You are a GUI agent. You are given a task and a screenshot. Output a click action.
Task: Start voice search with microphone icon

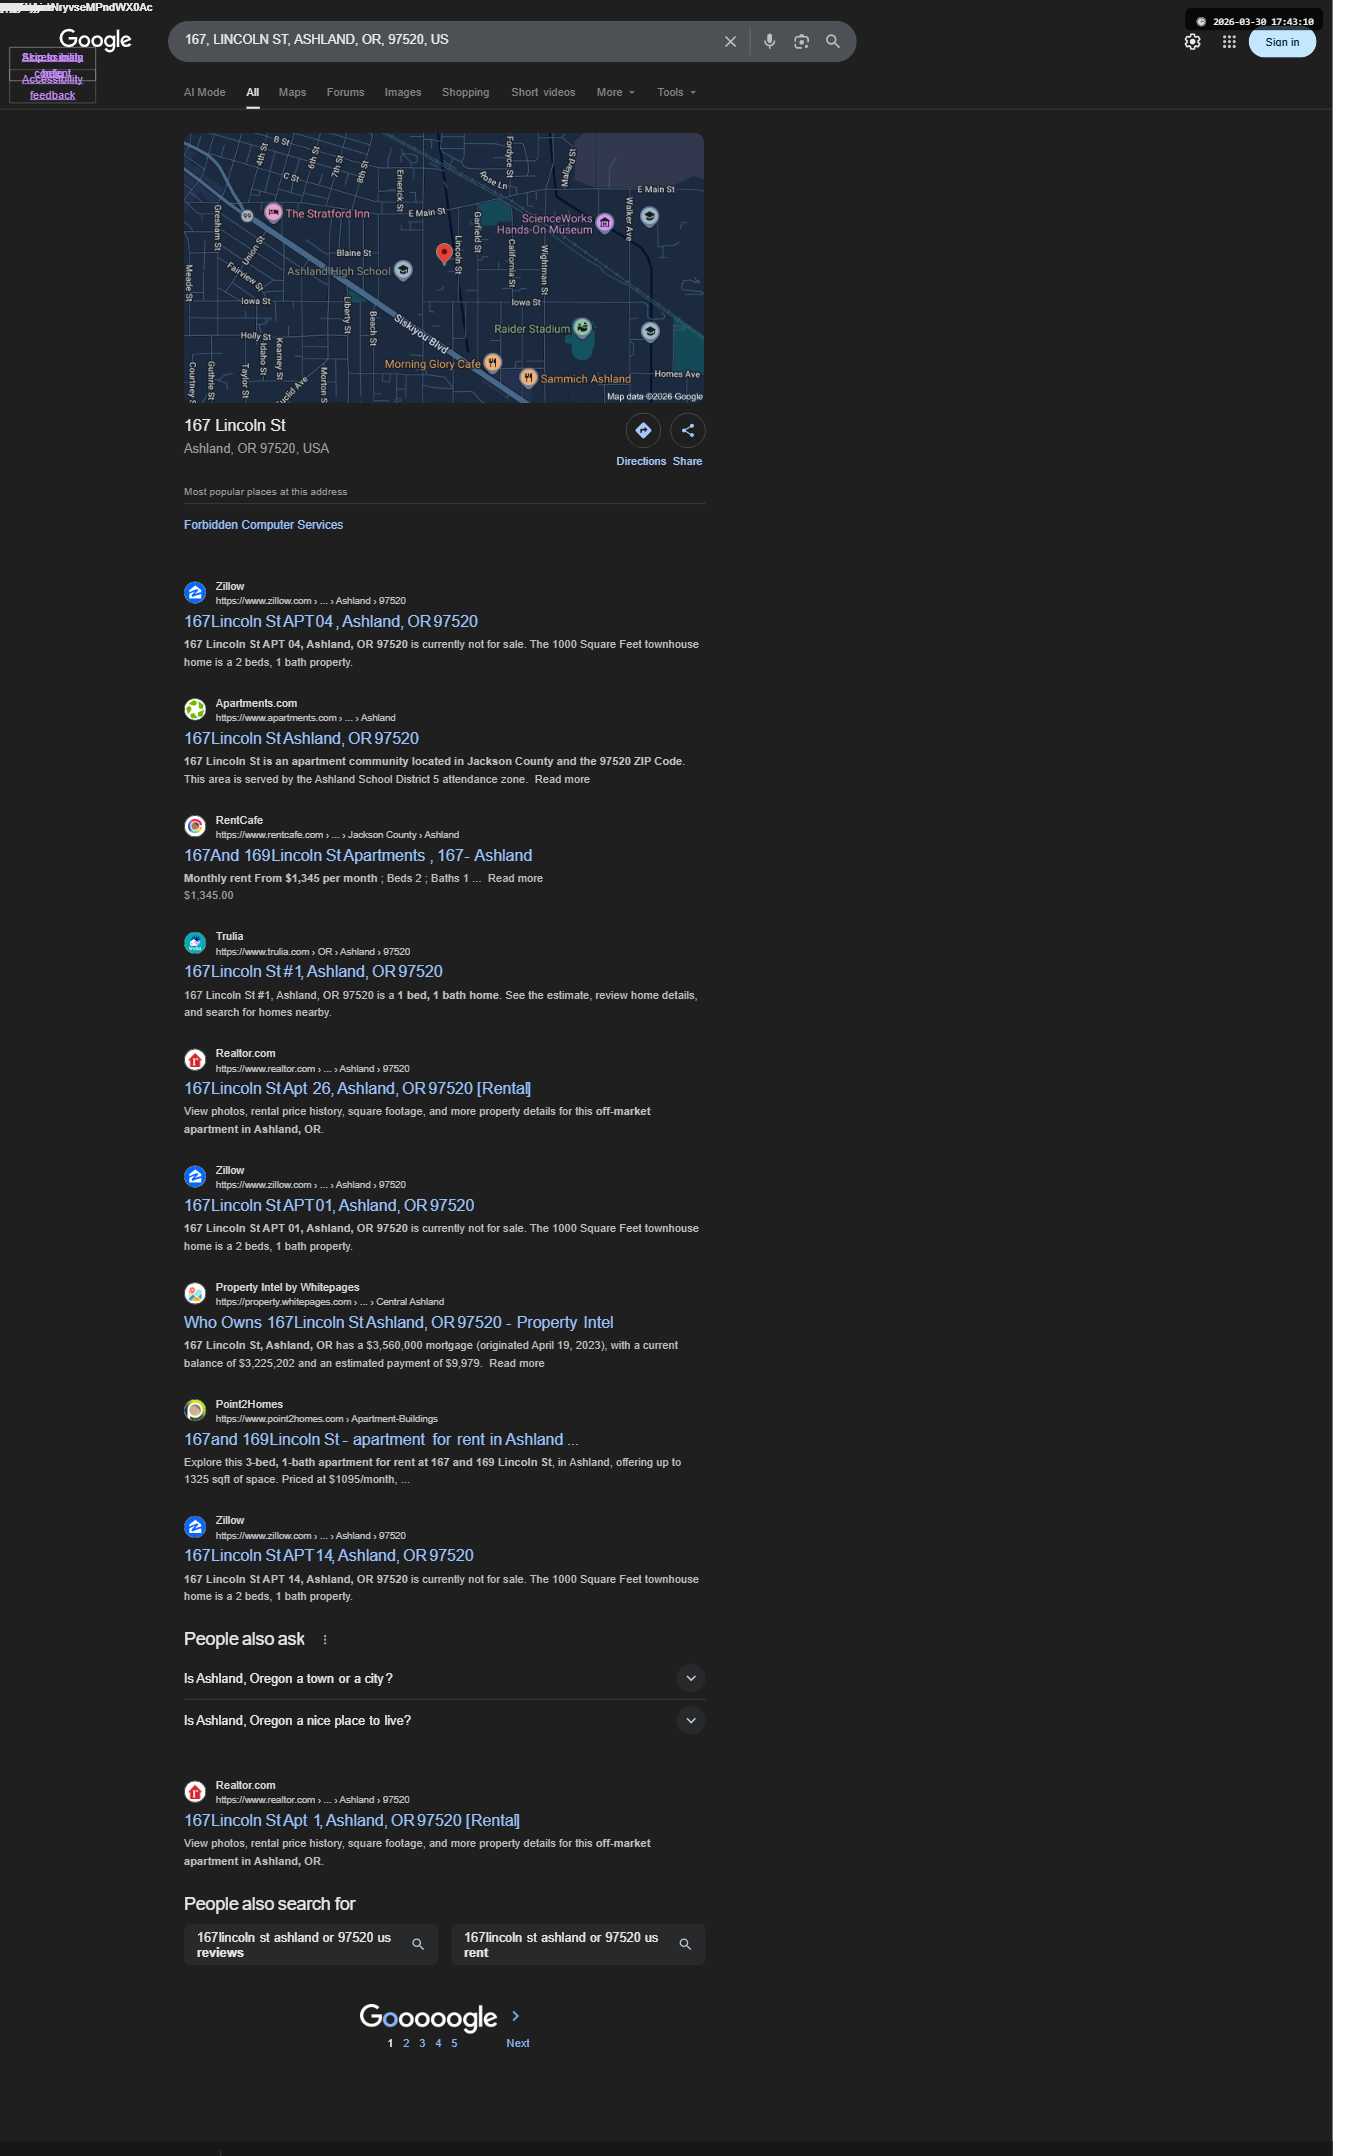pos(769,42)
